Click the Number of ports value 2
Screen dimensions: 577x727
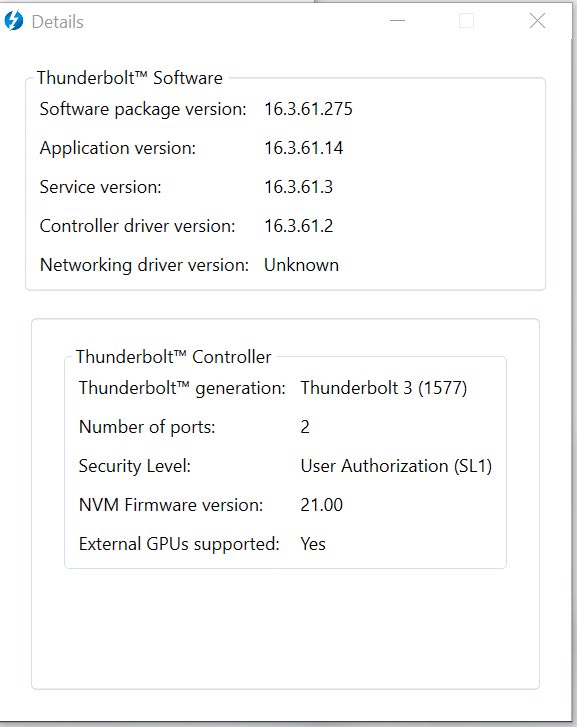[x=305, y=427]
